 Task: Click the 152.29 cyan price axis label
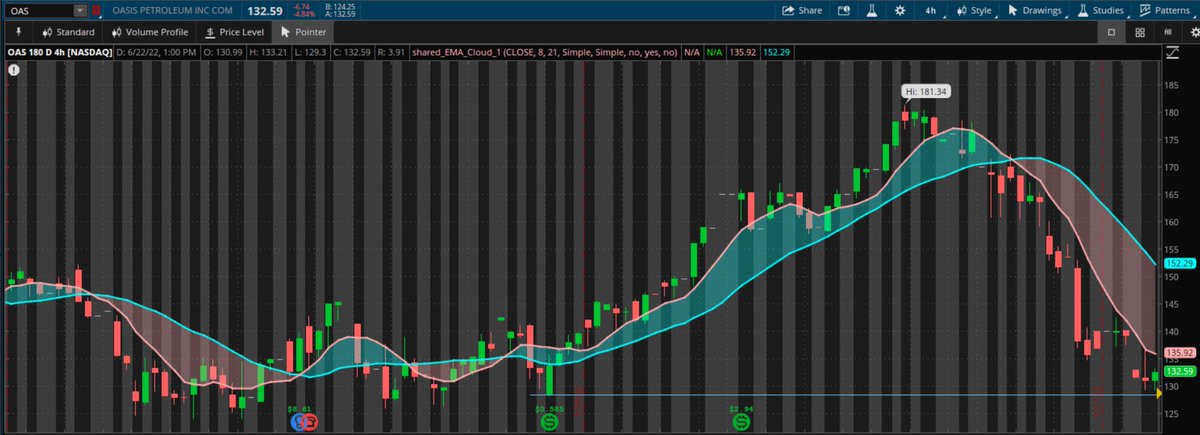[x=1181, y=263]
